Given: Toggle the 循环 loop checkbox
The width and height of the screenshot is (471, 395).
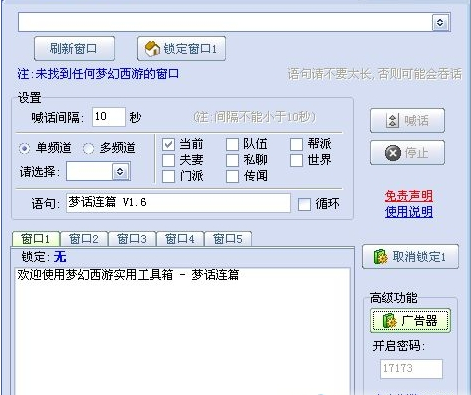Looking at the screenshot, I should point(304,204).
